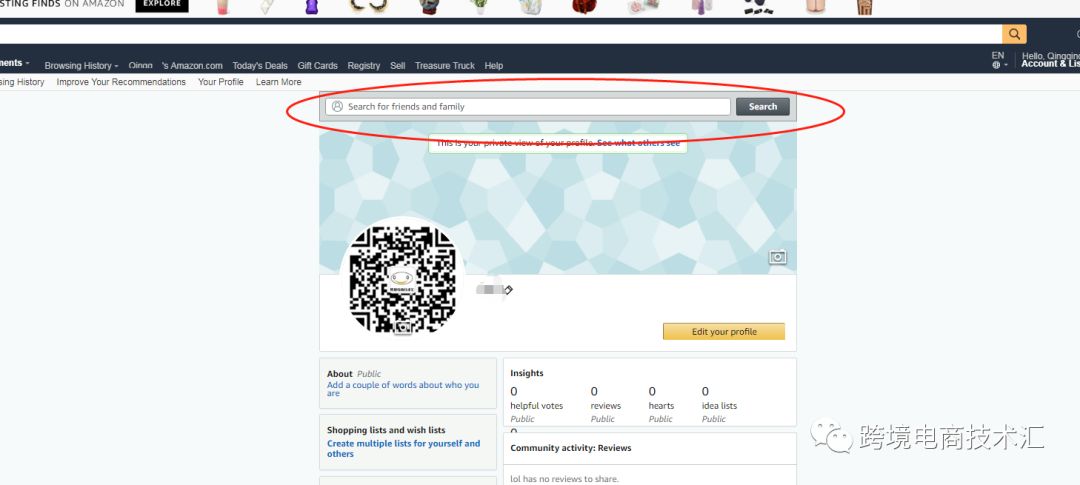
Task: Click the About Public heading
Action: [354, 374]
